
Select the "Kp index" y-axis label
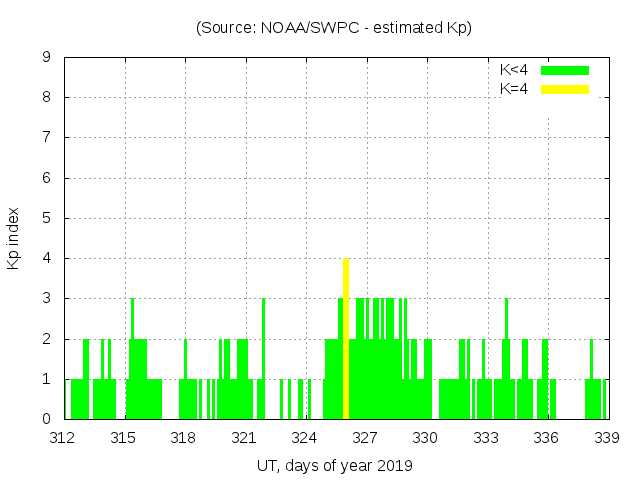(14, 238)
